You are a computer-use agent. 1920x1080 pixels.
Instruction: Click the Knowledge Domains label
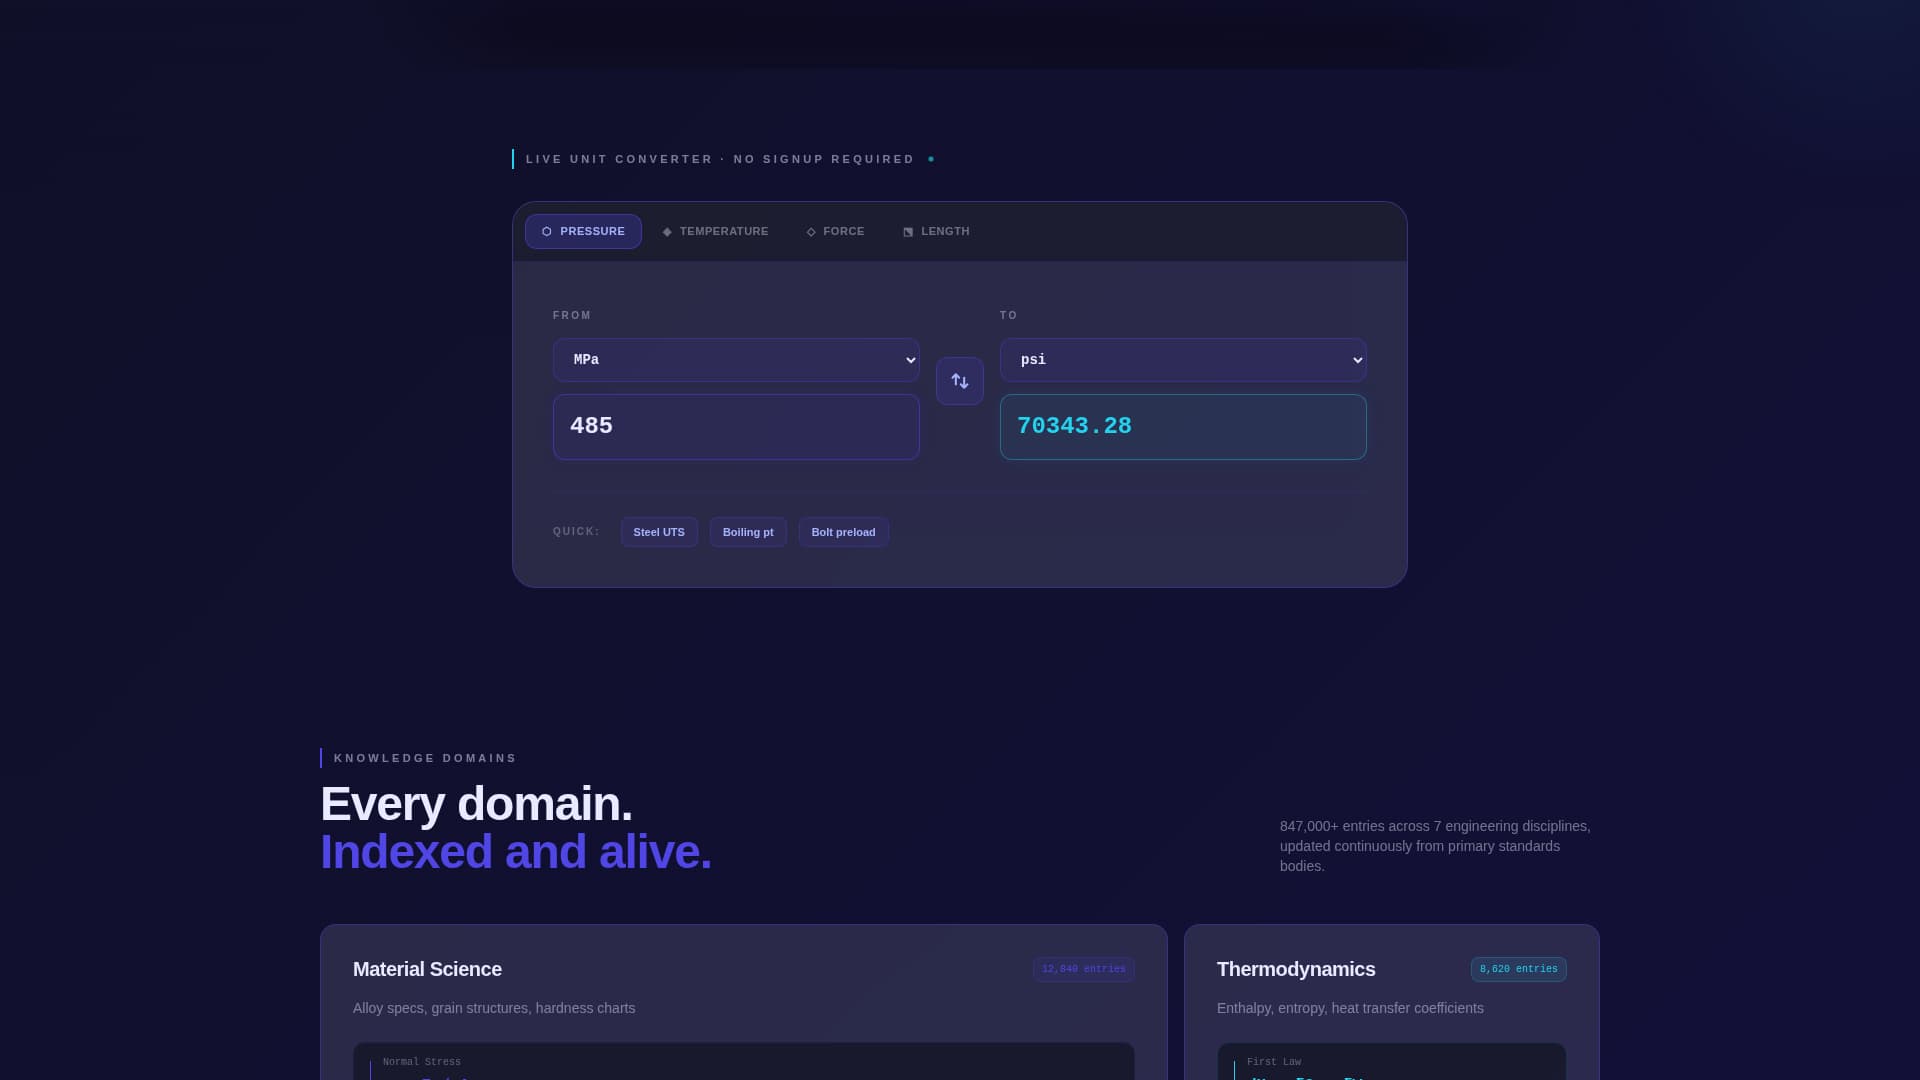425,758
